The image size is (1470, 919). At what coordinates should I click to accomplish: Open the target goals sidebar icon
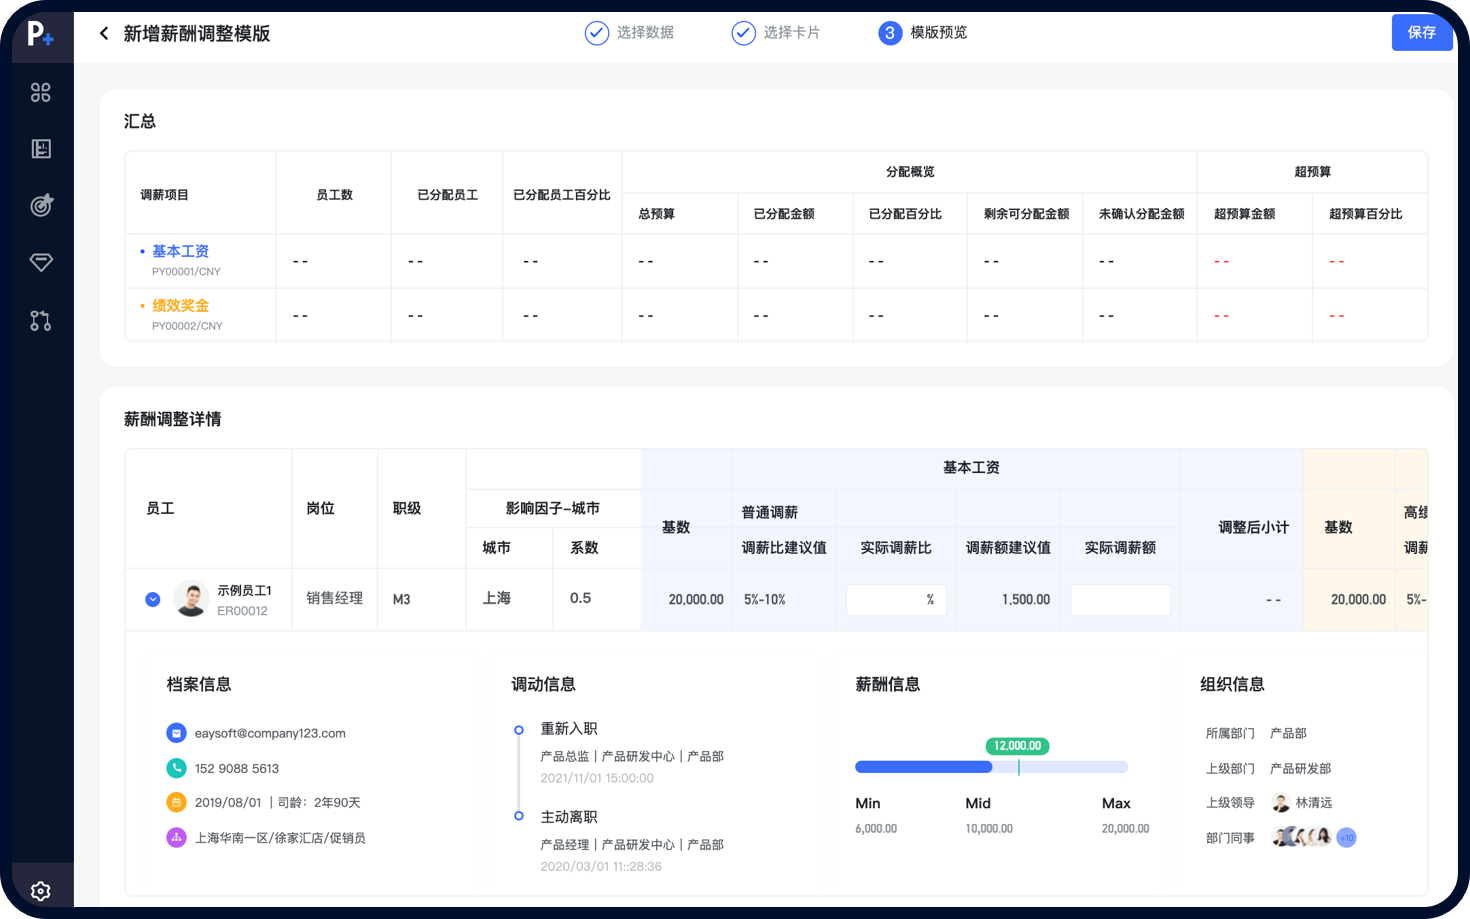click(x=41, y=205)
